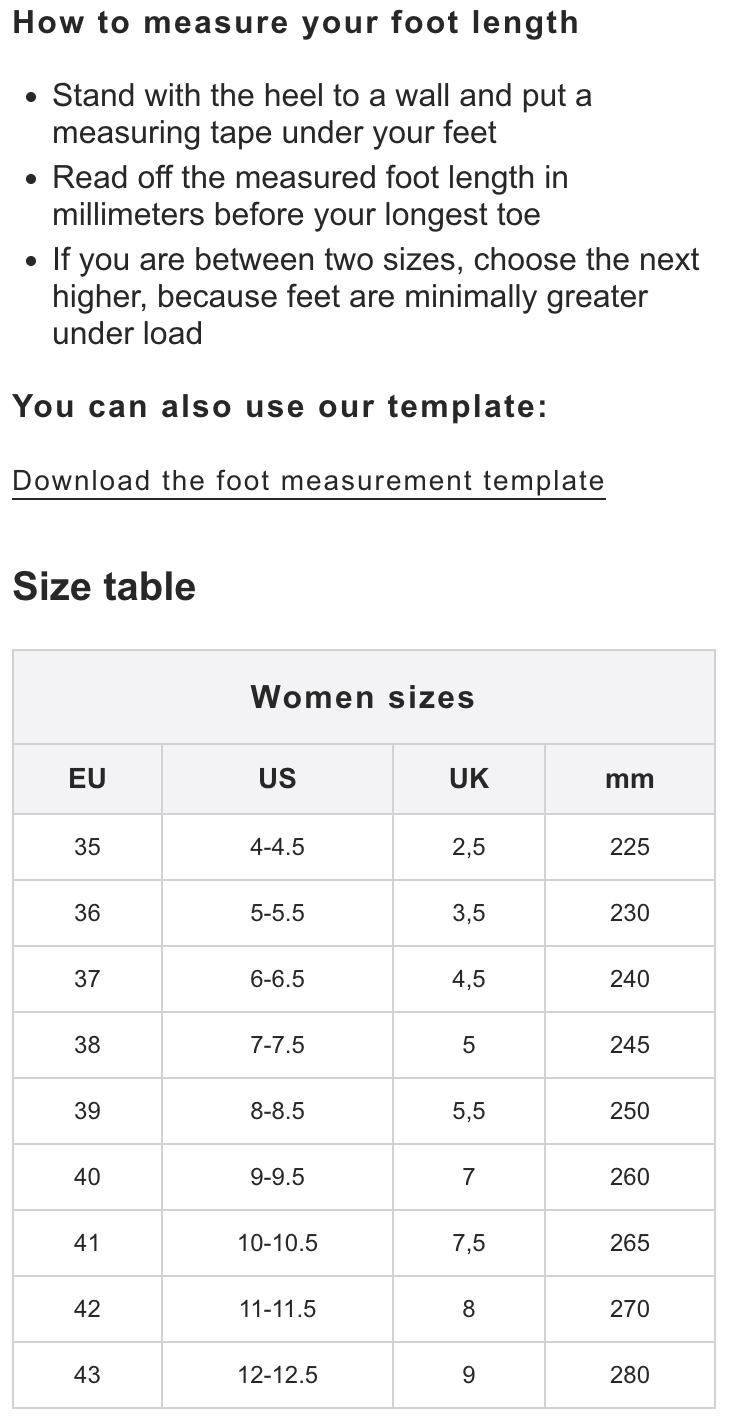
Task: Click the Women sizes table header
Action: tap(363, 697)
